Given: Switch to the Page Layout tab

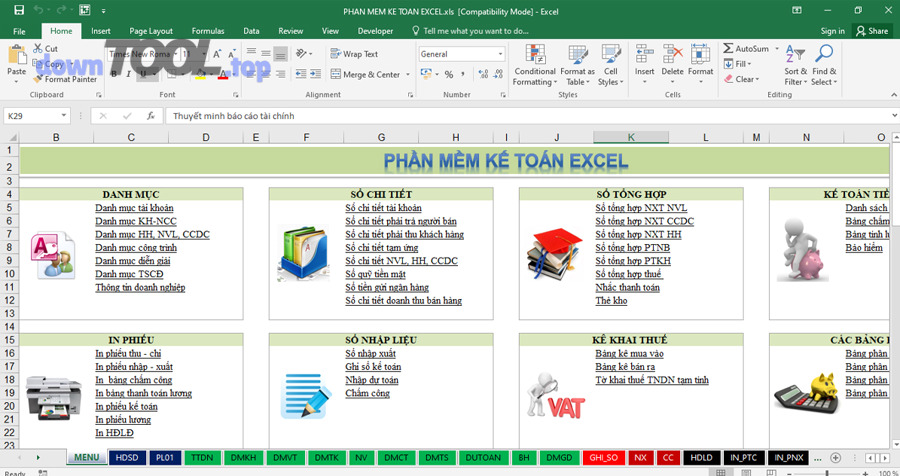Looking at the screenshot, I should pyautogui.click(x=151, y=31).
